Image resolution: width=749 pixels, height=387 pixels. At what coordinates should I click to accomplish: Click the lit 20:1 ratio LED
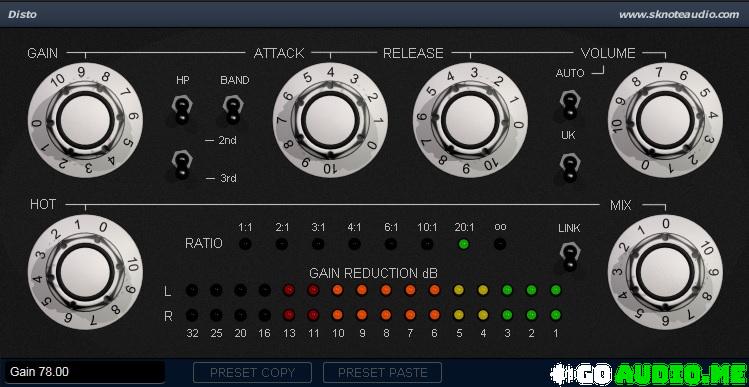coord(463,244)
